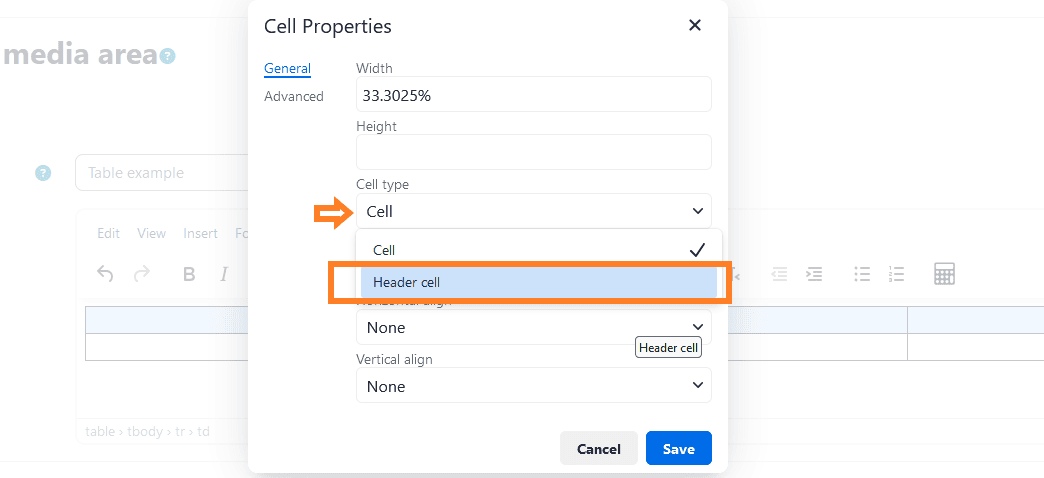Click the redo arrow icon
The width and height of the screenshot is (1044, 478).
142,273
